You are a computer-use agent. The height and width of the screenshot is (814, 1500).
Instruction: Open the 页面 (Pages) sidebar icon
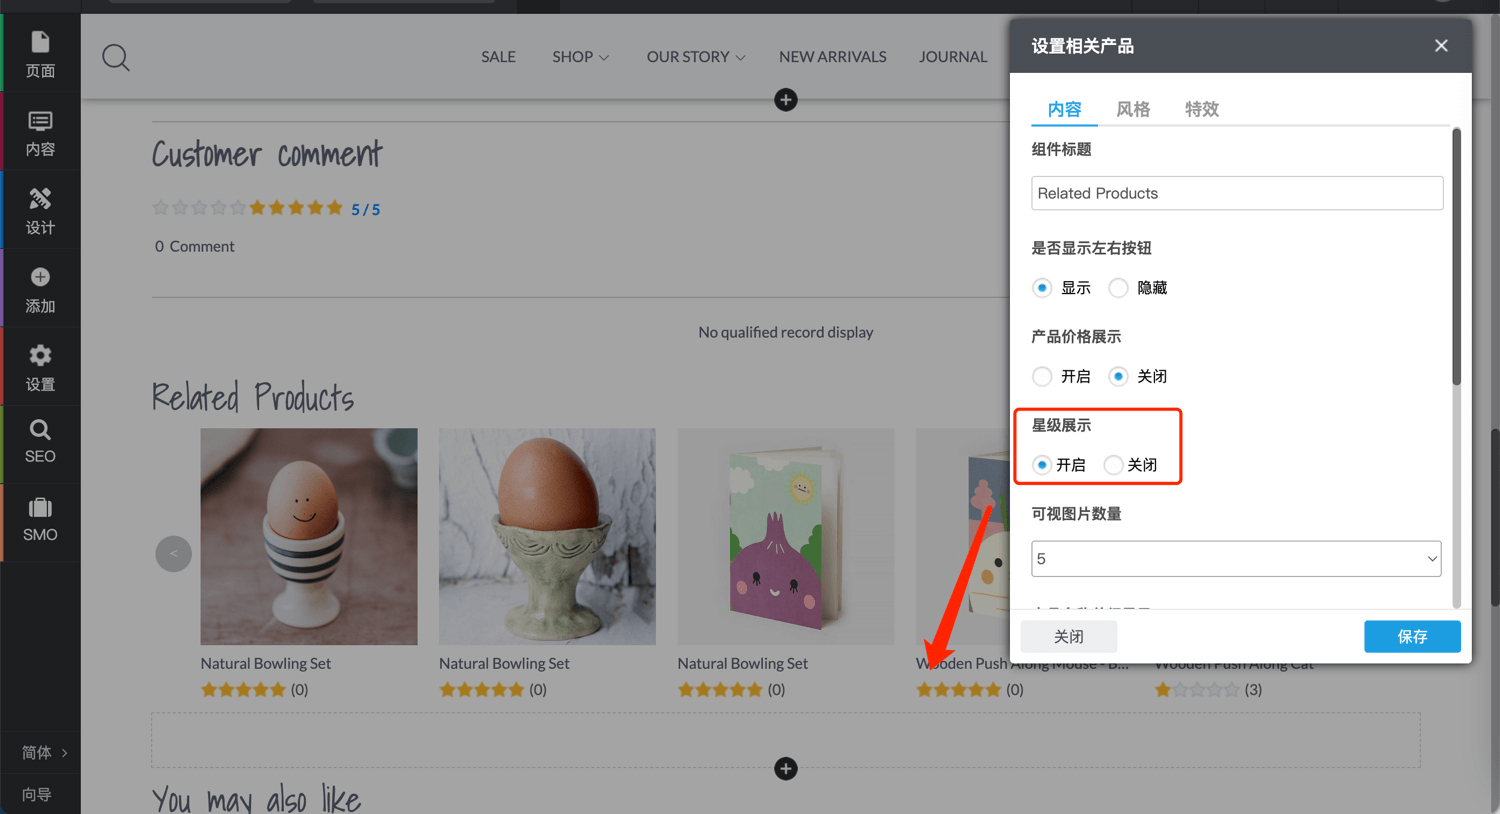coord(40,53)
